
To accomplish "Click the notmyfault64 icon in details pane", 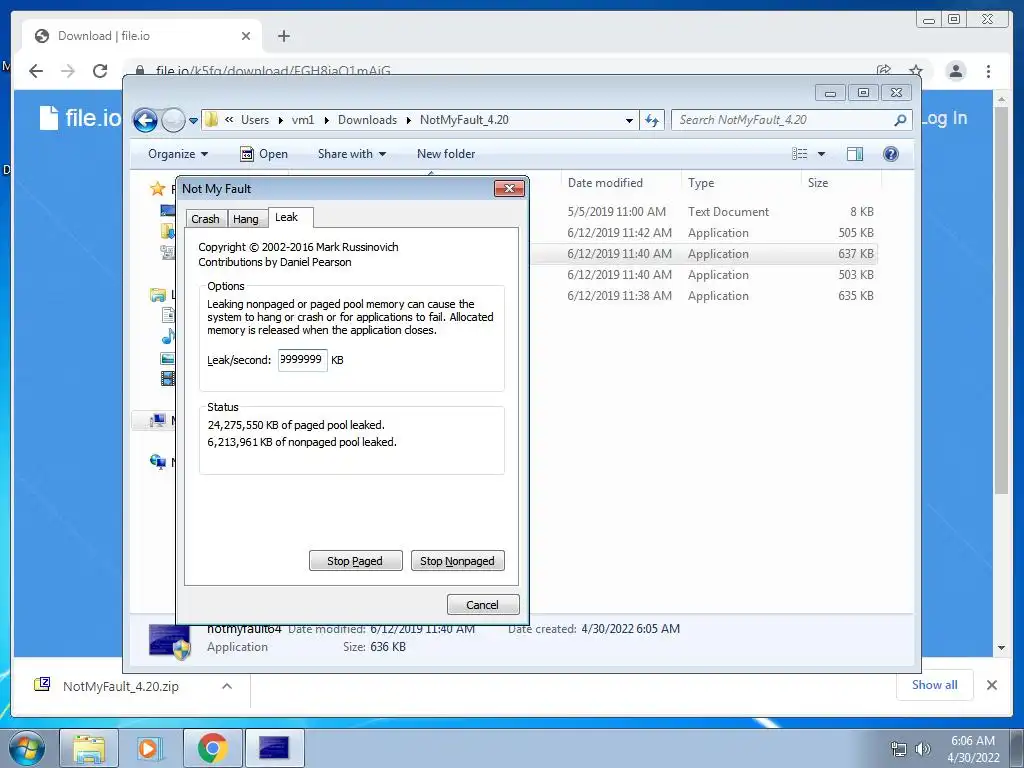I will (170, 643).
